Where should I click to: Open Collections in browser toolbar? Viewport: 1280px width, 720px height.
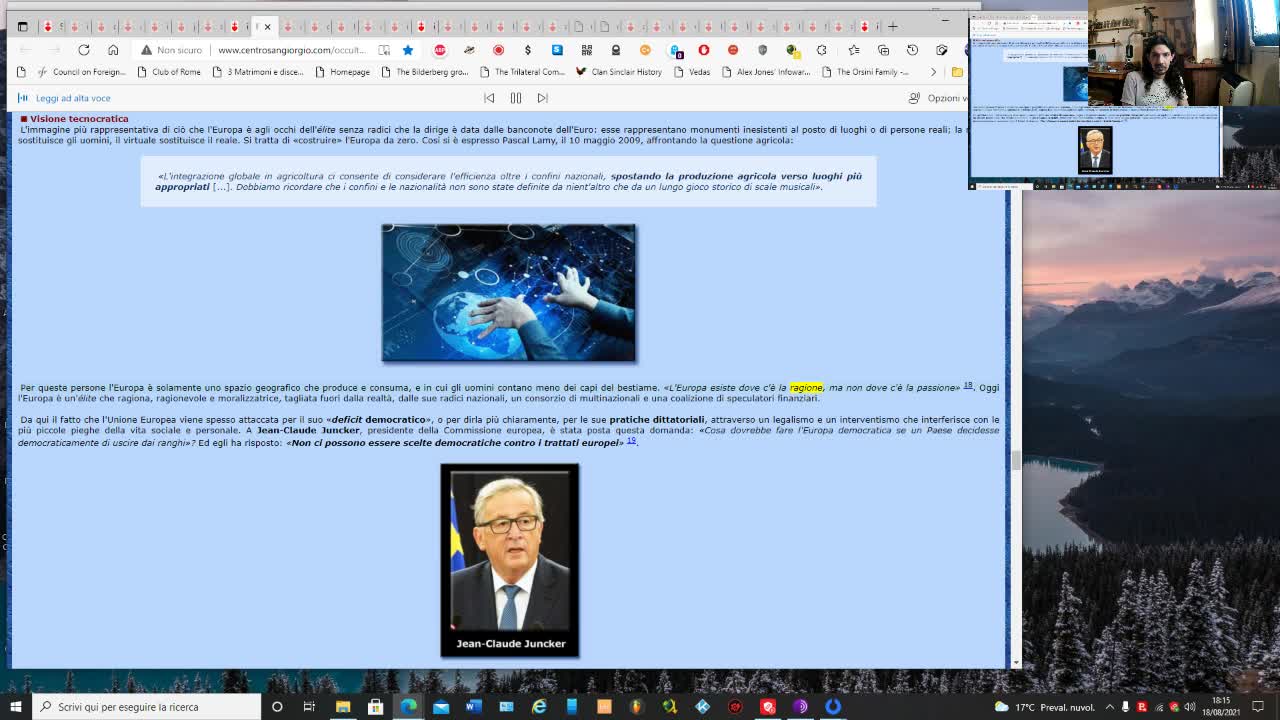(883, 50)
